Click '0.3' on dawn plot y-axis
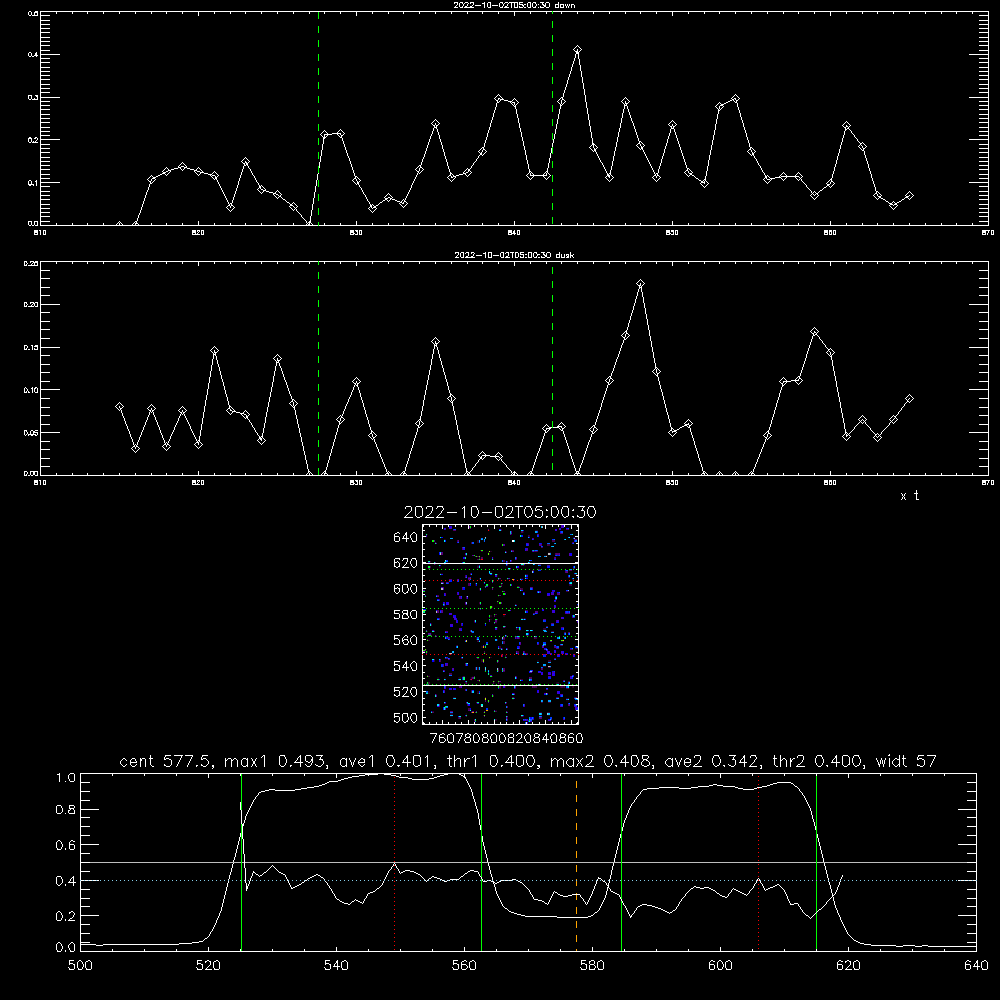This screenshot has width=1000, height=1000. click(x=33, y=98)
